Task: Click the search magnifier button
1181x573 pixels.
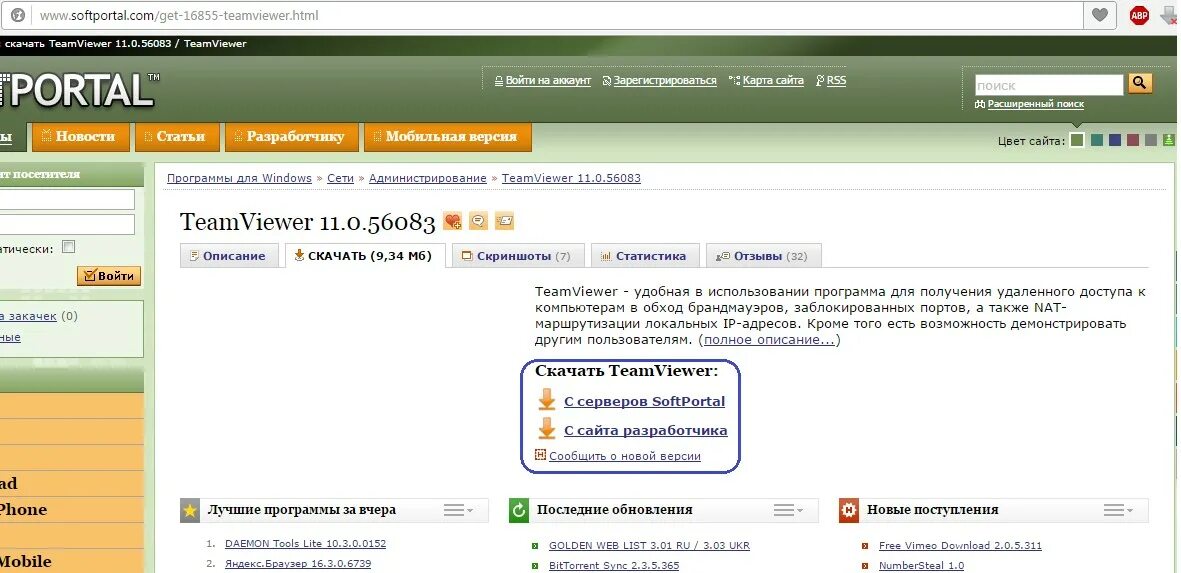Action: [1140, 84]
